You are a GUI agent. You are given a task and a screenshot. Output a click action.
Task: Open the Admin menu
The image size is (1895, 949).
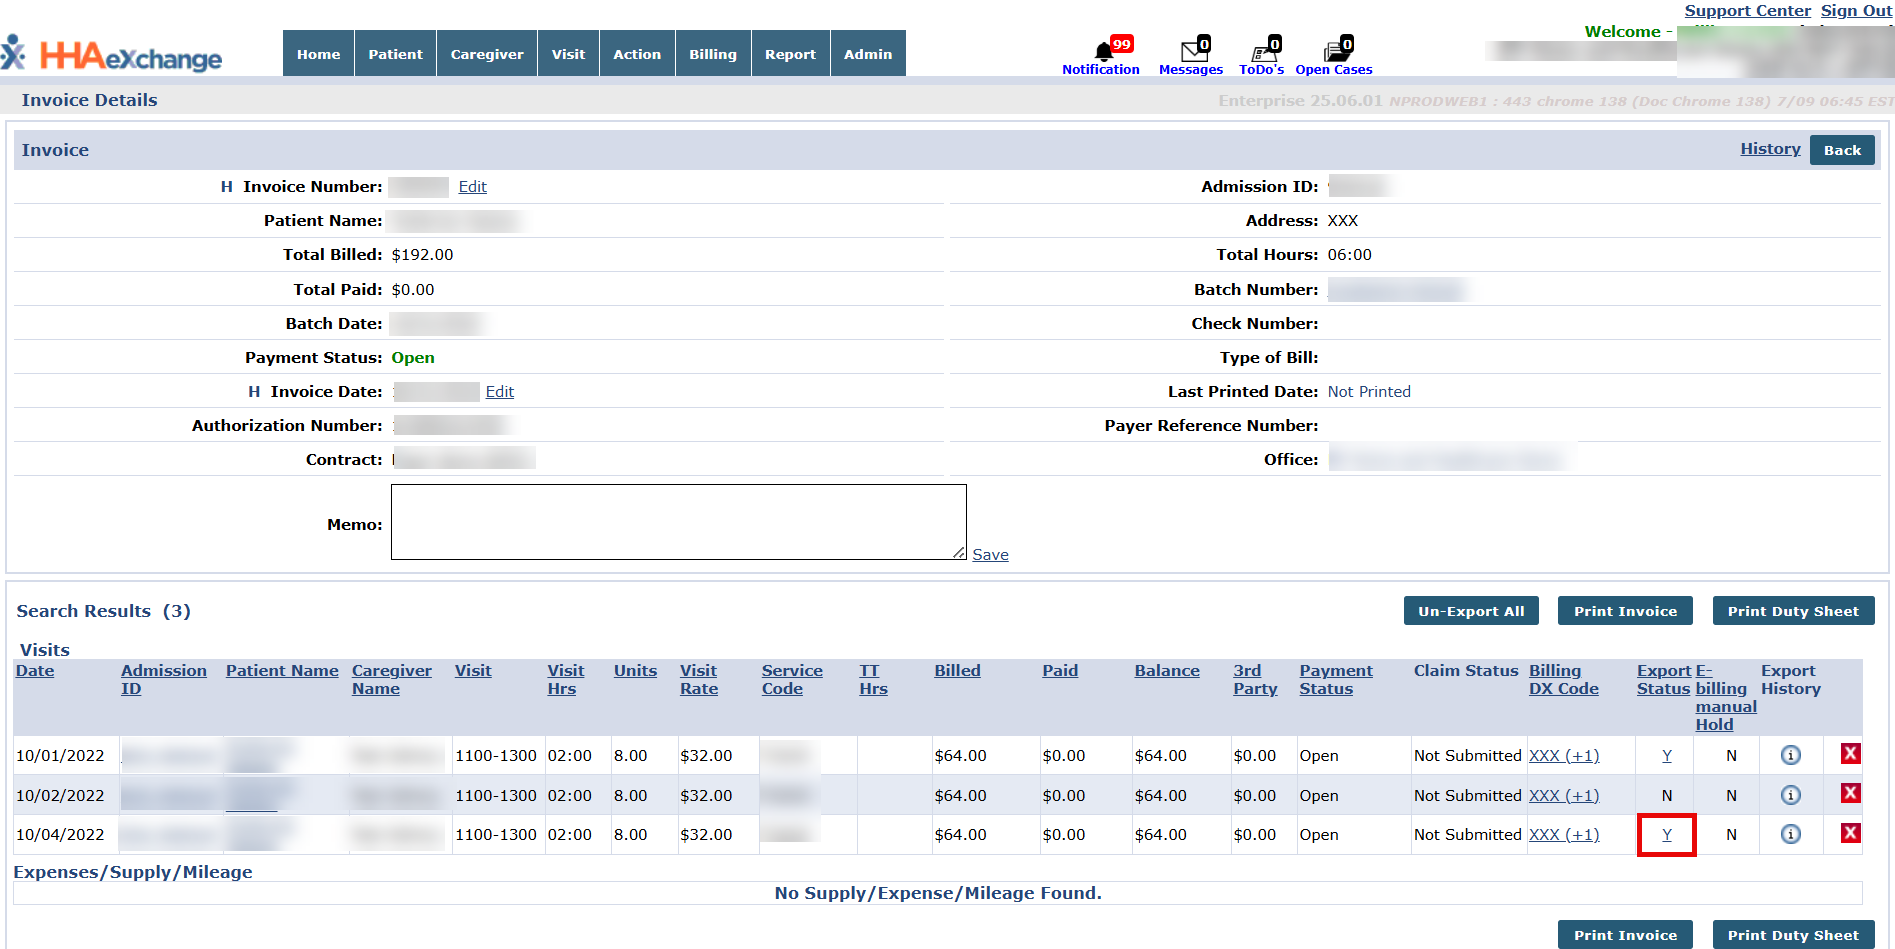(x=868, y=54)
